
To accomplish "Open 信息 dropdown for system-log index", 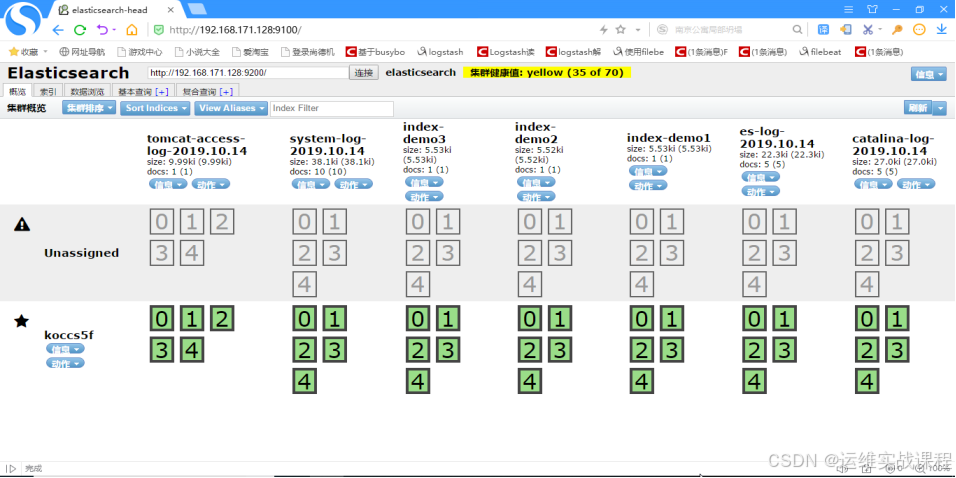I will point(310,184).
